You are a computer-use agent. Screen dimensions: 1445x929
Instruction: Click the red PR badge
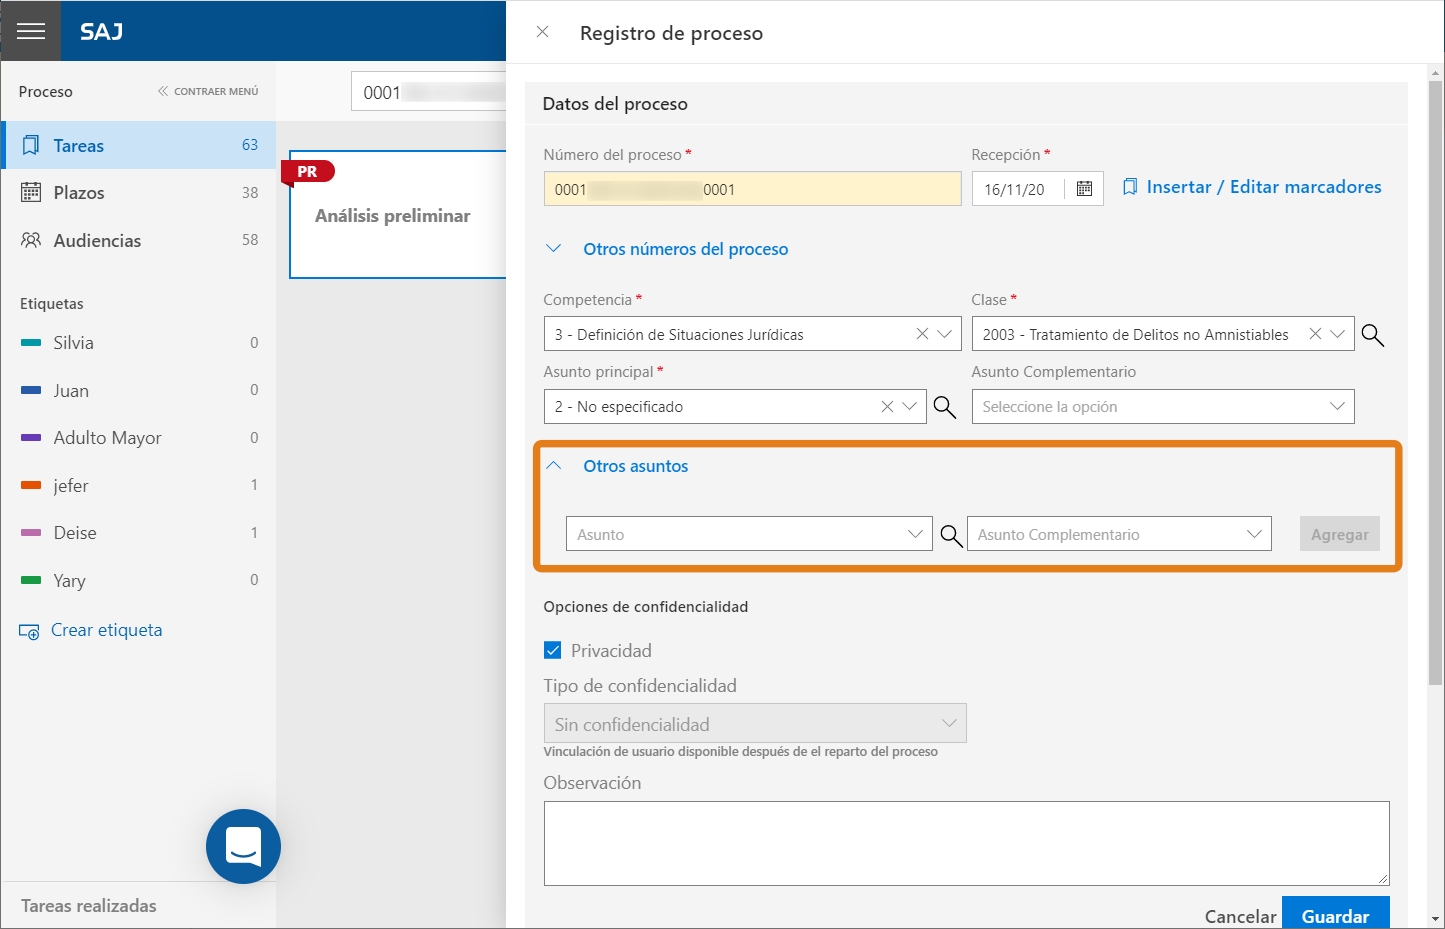tap(308, 172)
